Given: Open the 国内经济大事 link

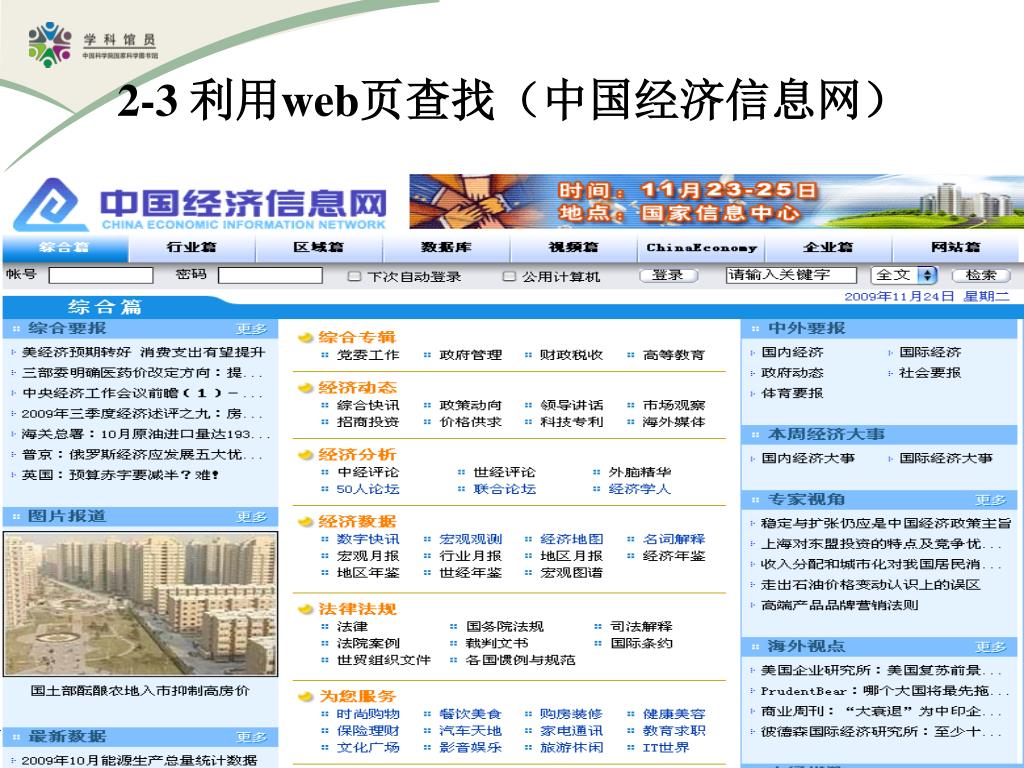Looking at the screenshot, I should pyautogui.click(x=808, y=458).
